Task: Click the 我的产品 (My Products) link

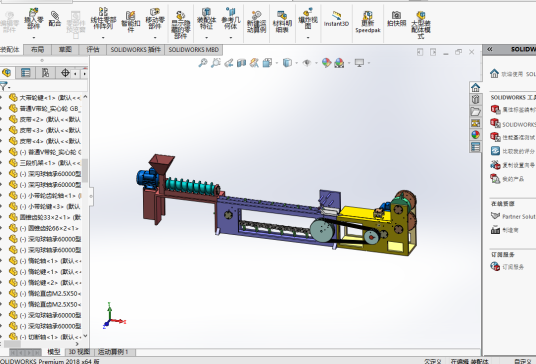Action: tap(507, 179)
